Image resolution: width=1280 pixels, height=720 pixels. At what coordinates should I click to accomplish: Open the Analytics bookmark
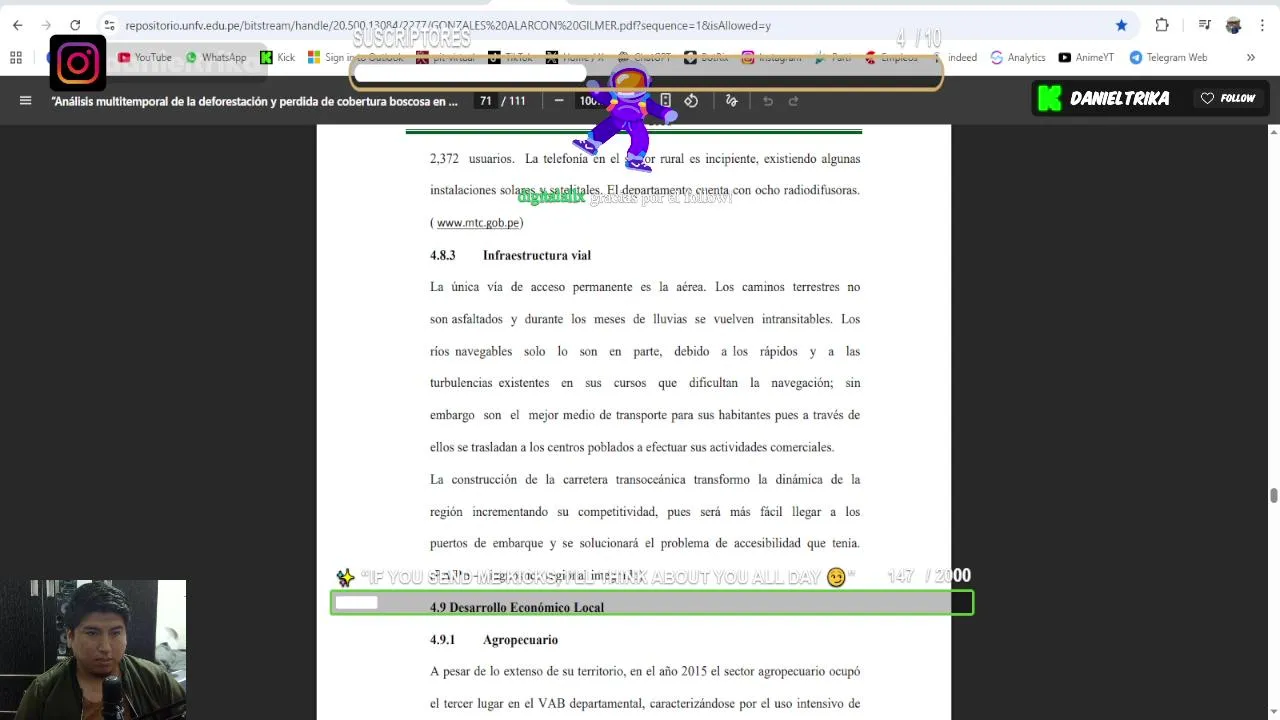pyautogui.click(x=1017, y=58)
